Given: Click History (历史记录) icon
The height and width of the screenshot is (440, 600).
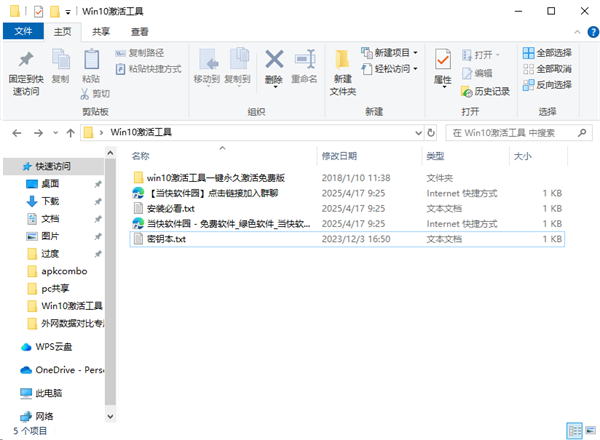Looking at the screenshot, I should (467, 91).
